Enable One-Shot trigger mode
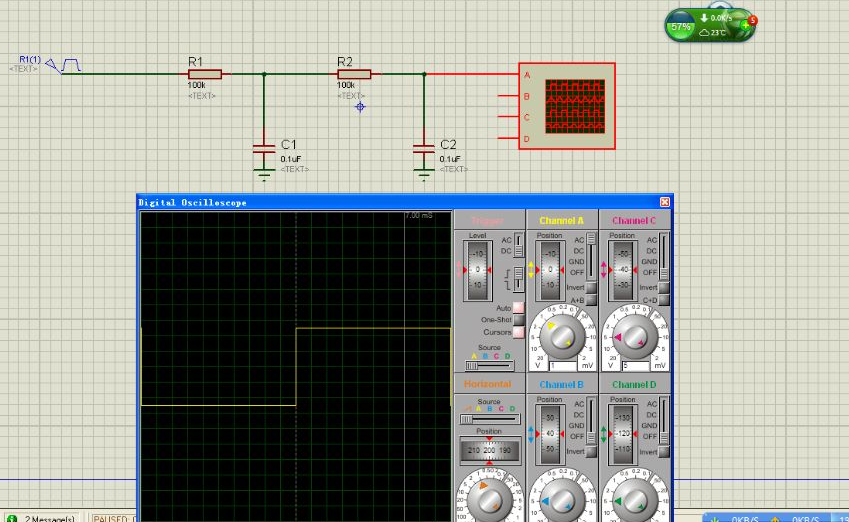This screenshot has height=522, width=849. [x=518, y=320]
